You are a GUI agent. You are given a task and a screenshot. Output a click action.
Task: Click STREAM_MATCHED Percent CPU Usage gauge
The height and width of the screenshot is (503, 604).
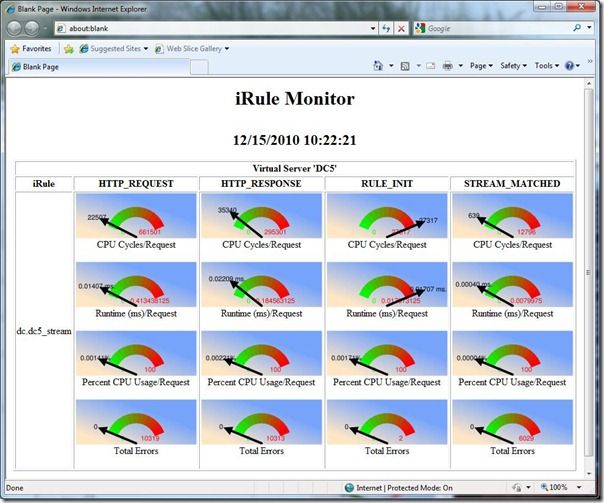[512, 353]
